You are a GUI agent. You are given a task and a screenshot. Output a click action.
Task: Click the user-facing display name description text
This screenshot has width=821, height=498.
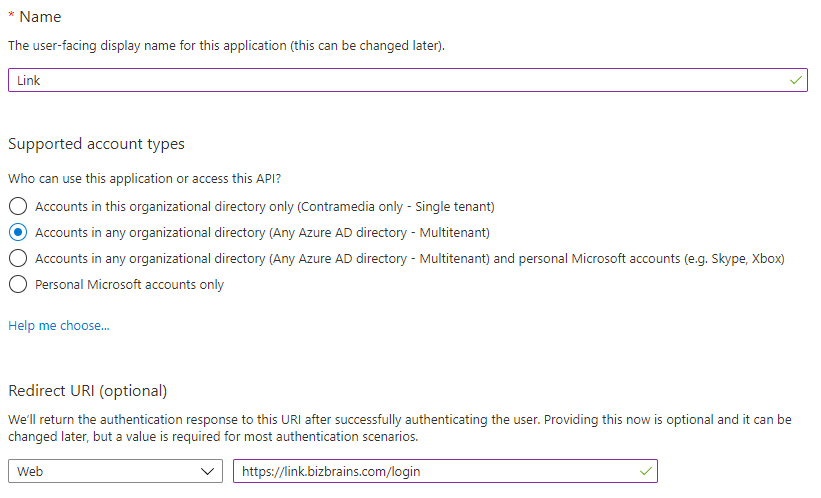pos(226,46)
